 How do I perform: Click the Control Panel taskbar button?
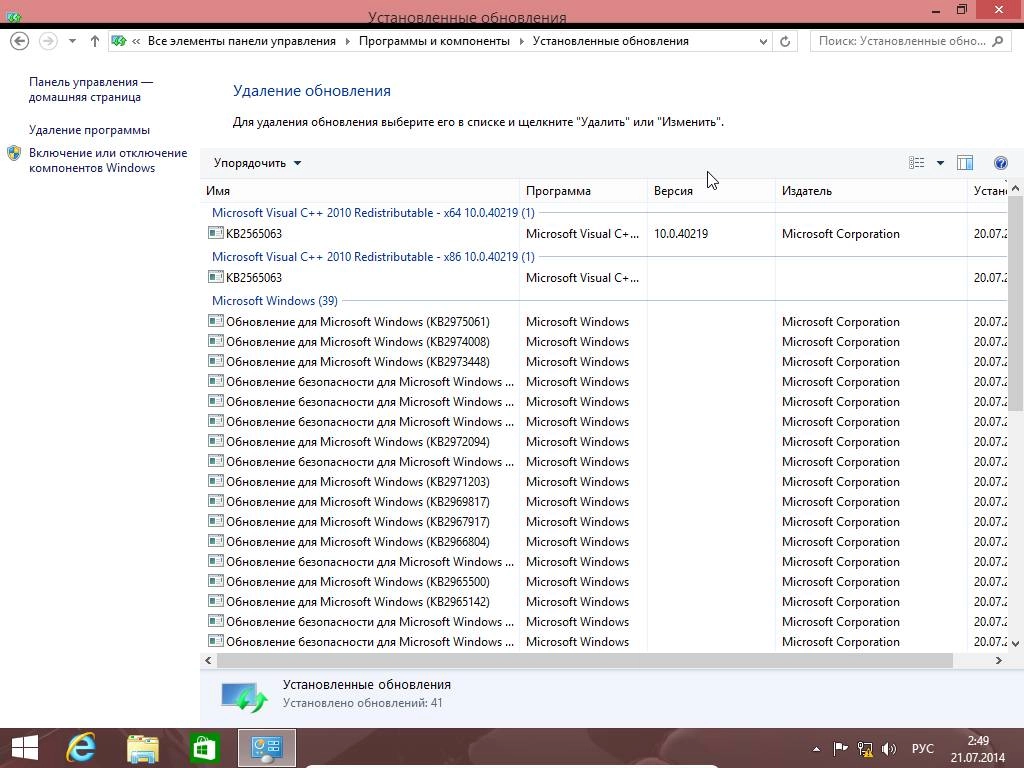[x=266, y=748]
